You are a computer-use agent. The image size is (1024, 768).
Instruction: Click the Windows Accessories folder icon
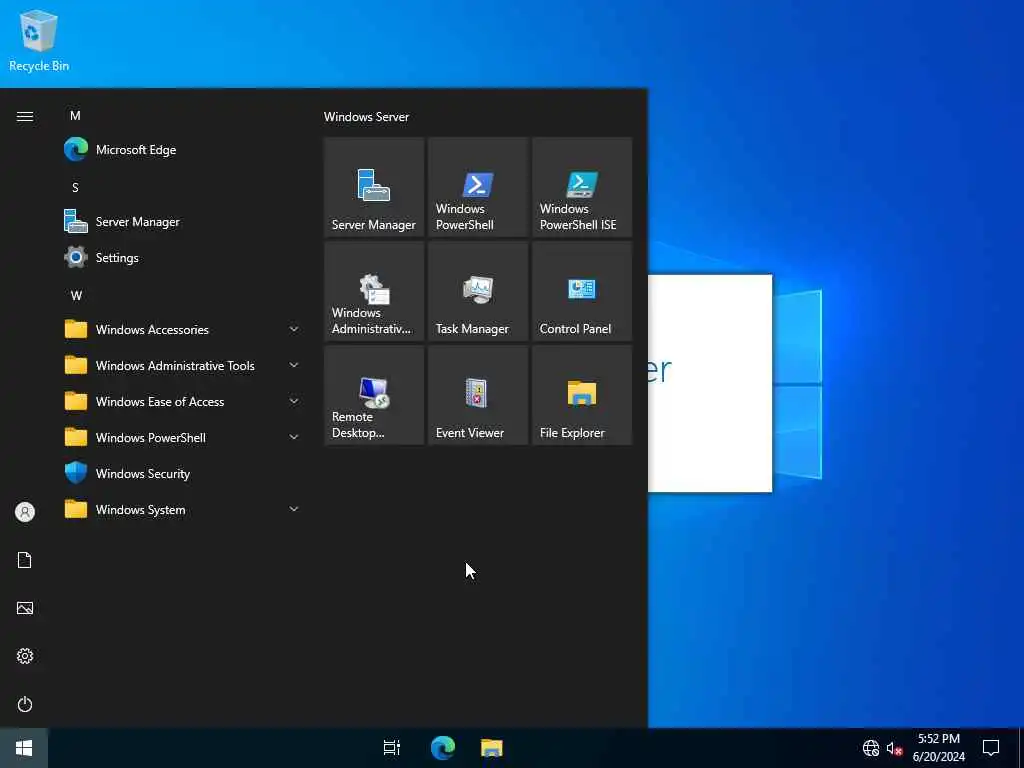pyautogui.click(x=76, y=328)
